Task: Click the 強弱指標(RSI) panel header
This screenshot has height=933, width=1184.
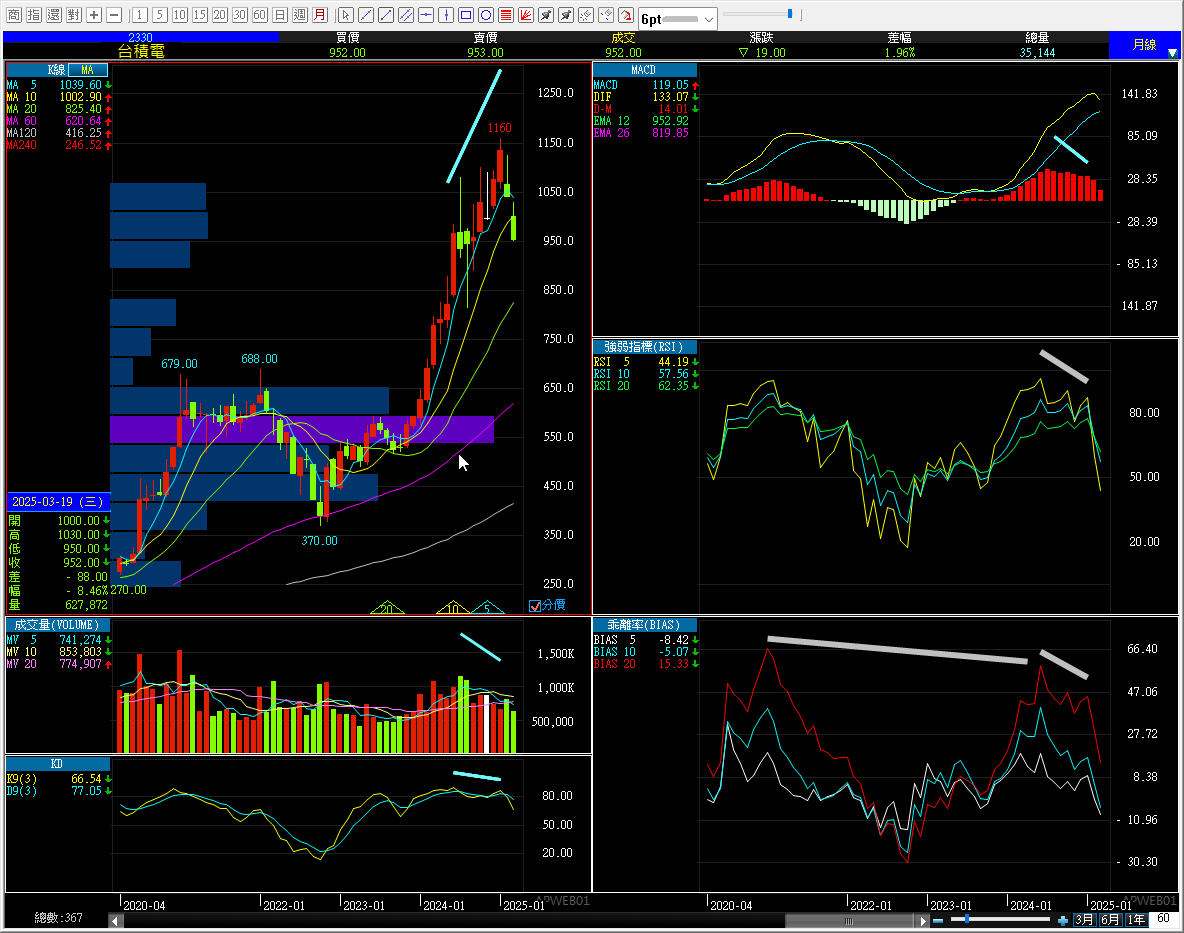Action: (644, 346)
